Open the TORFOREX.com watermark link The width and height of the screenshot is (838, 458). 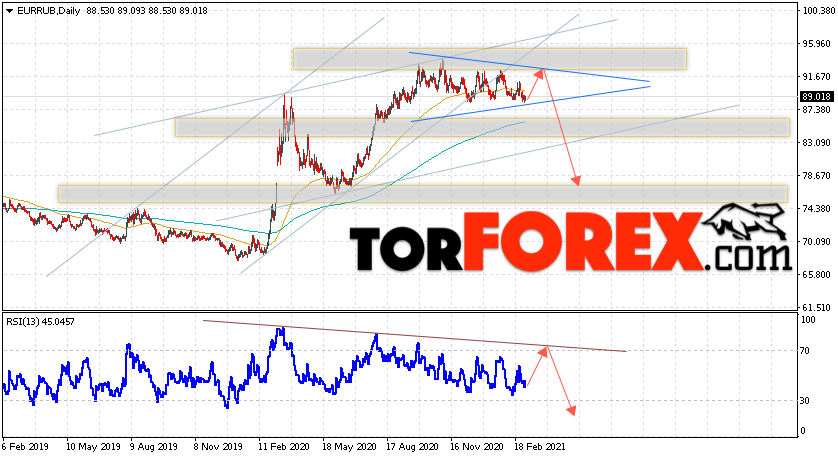570,242
